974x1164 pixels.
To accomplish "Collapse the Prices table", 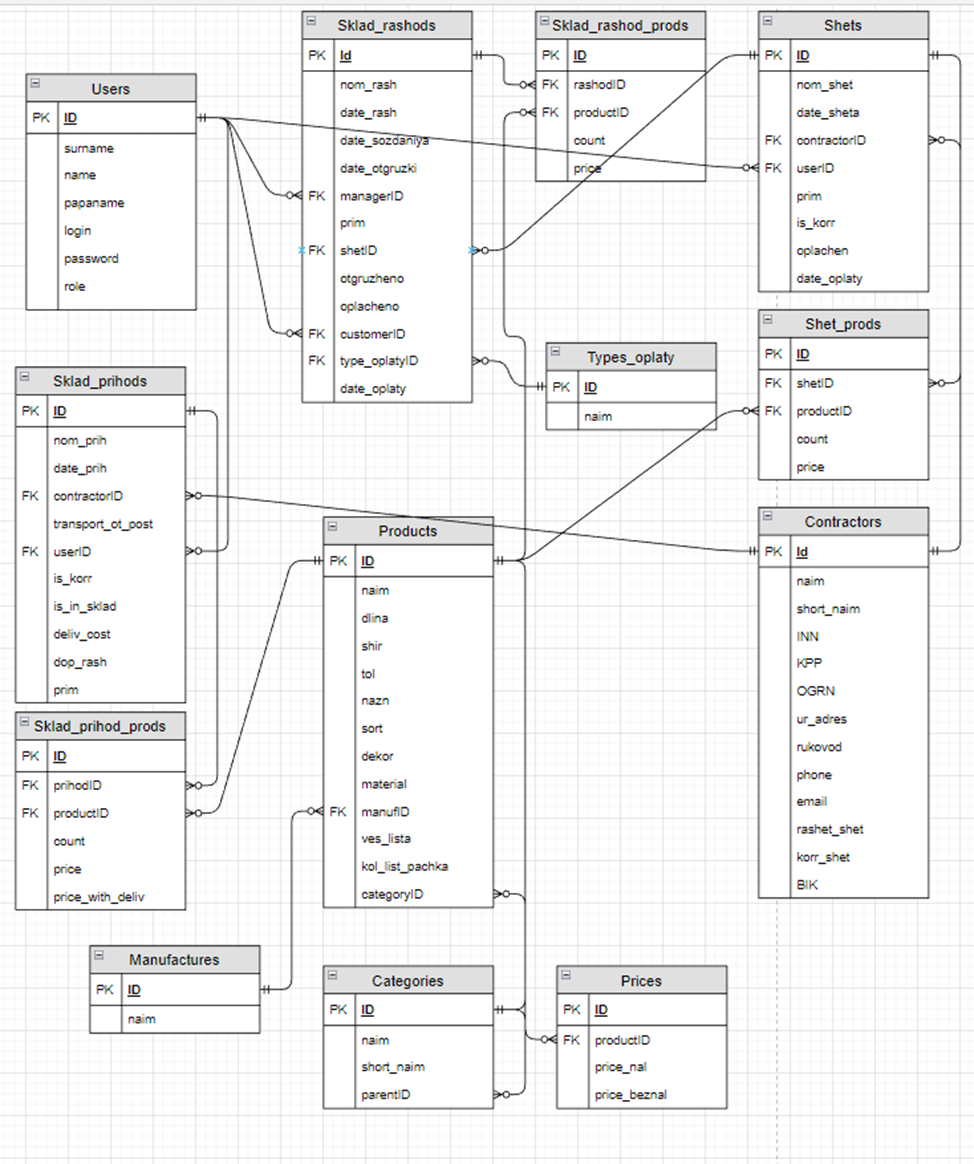I will point(566,975).
